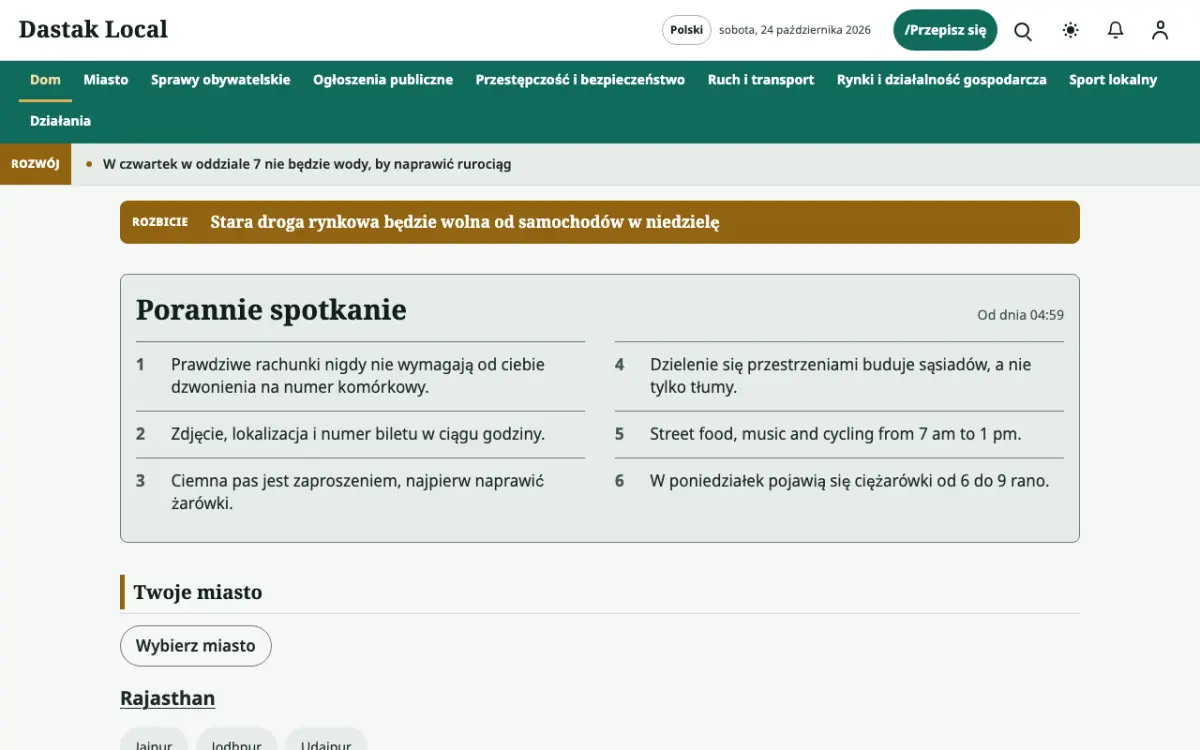Screen dimensions: 1200x750
Task: Open the Stara droga rynkowa breaking headline
Action: click(465, 222)
